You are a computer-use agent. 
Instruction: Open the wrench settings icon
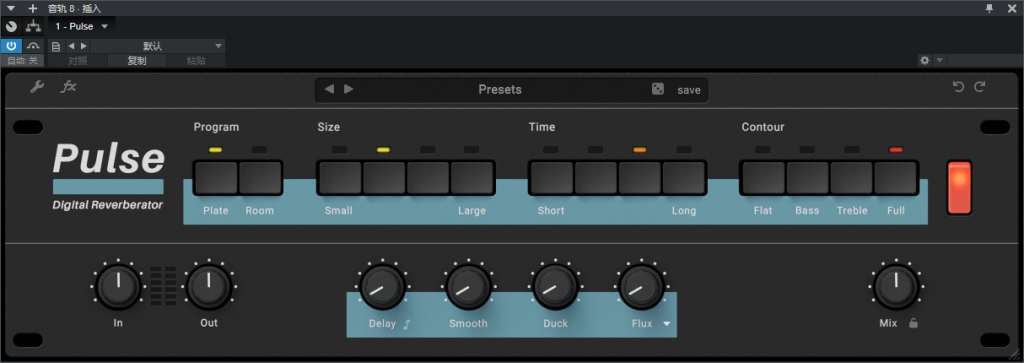(x=37, y=87)
